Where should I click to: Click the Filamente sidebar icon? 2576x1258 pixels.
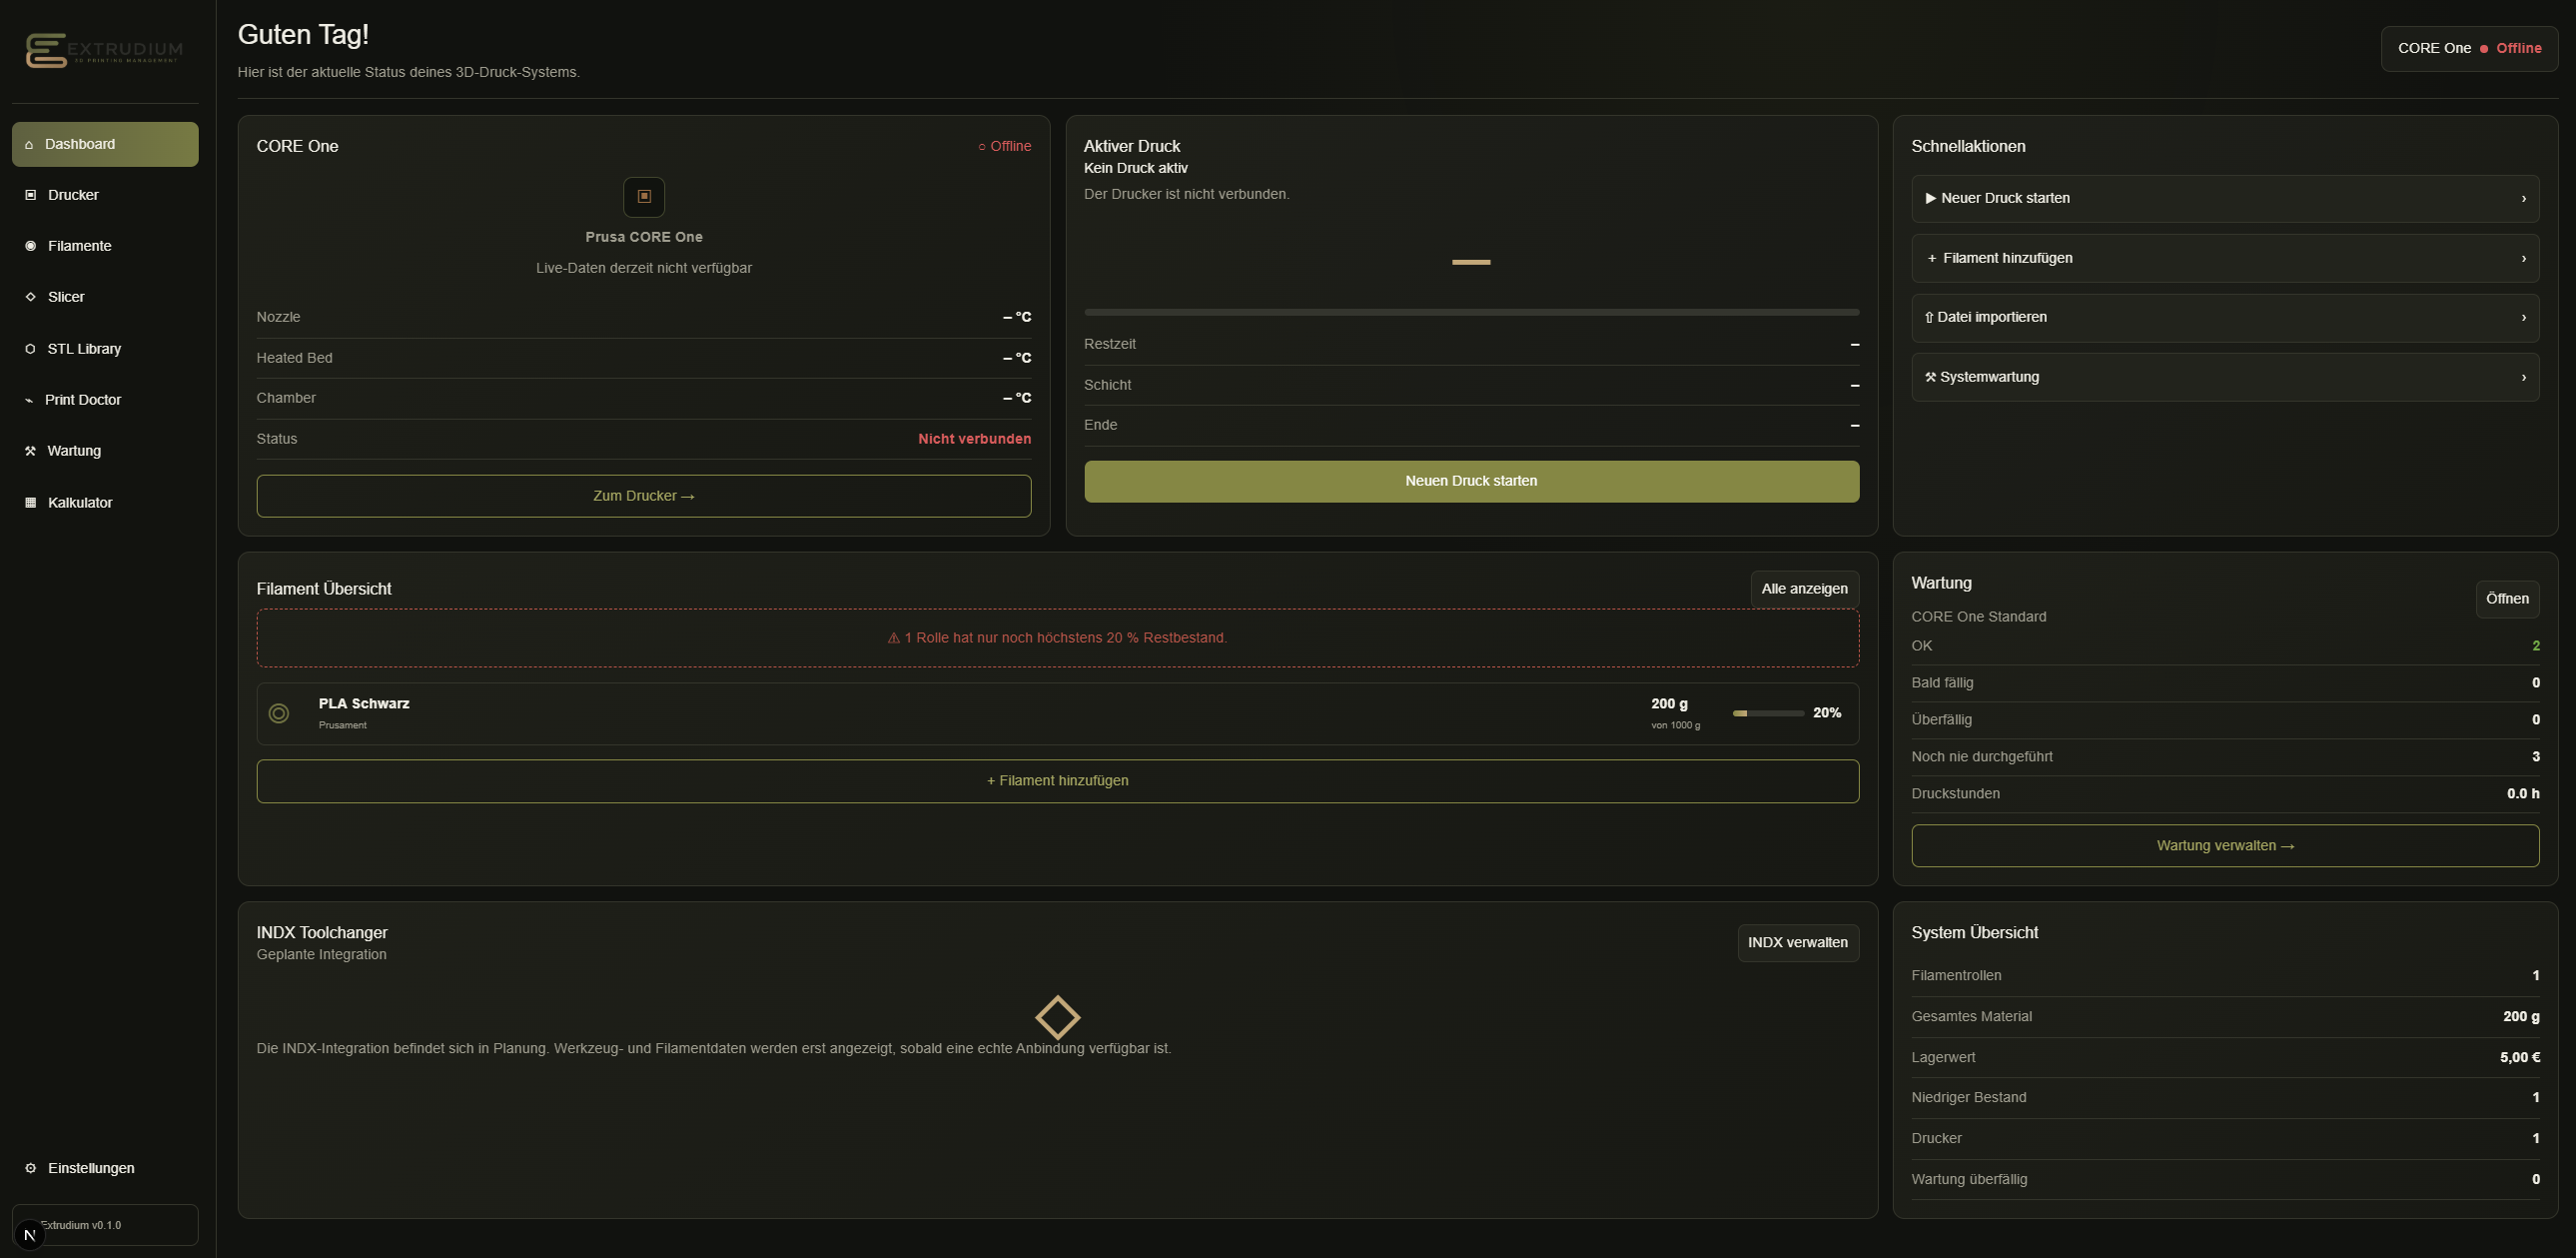pyautogui.click(x=30, y=246)
